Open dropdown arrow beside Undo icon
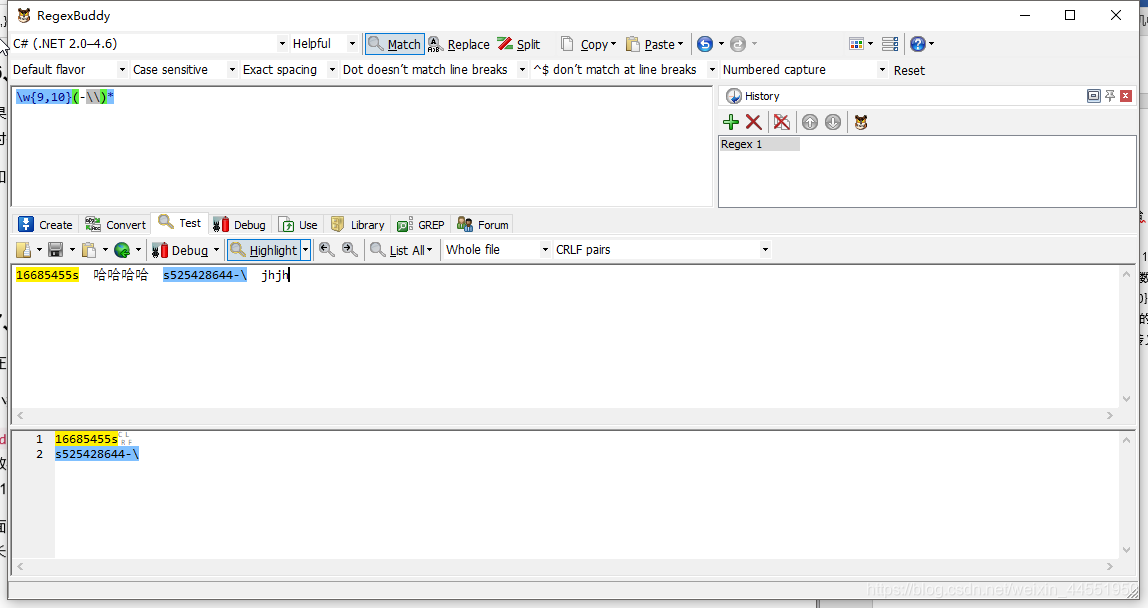Screen dimensions: 1148x608 720,44
